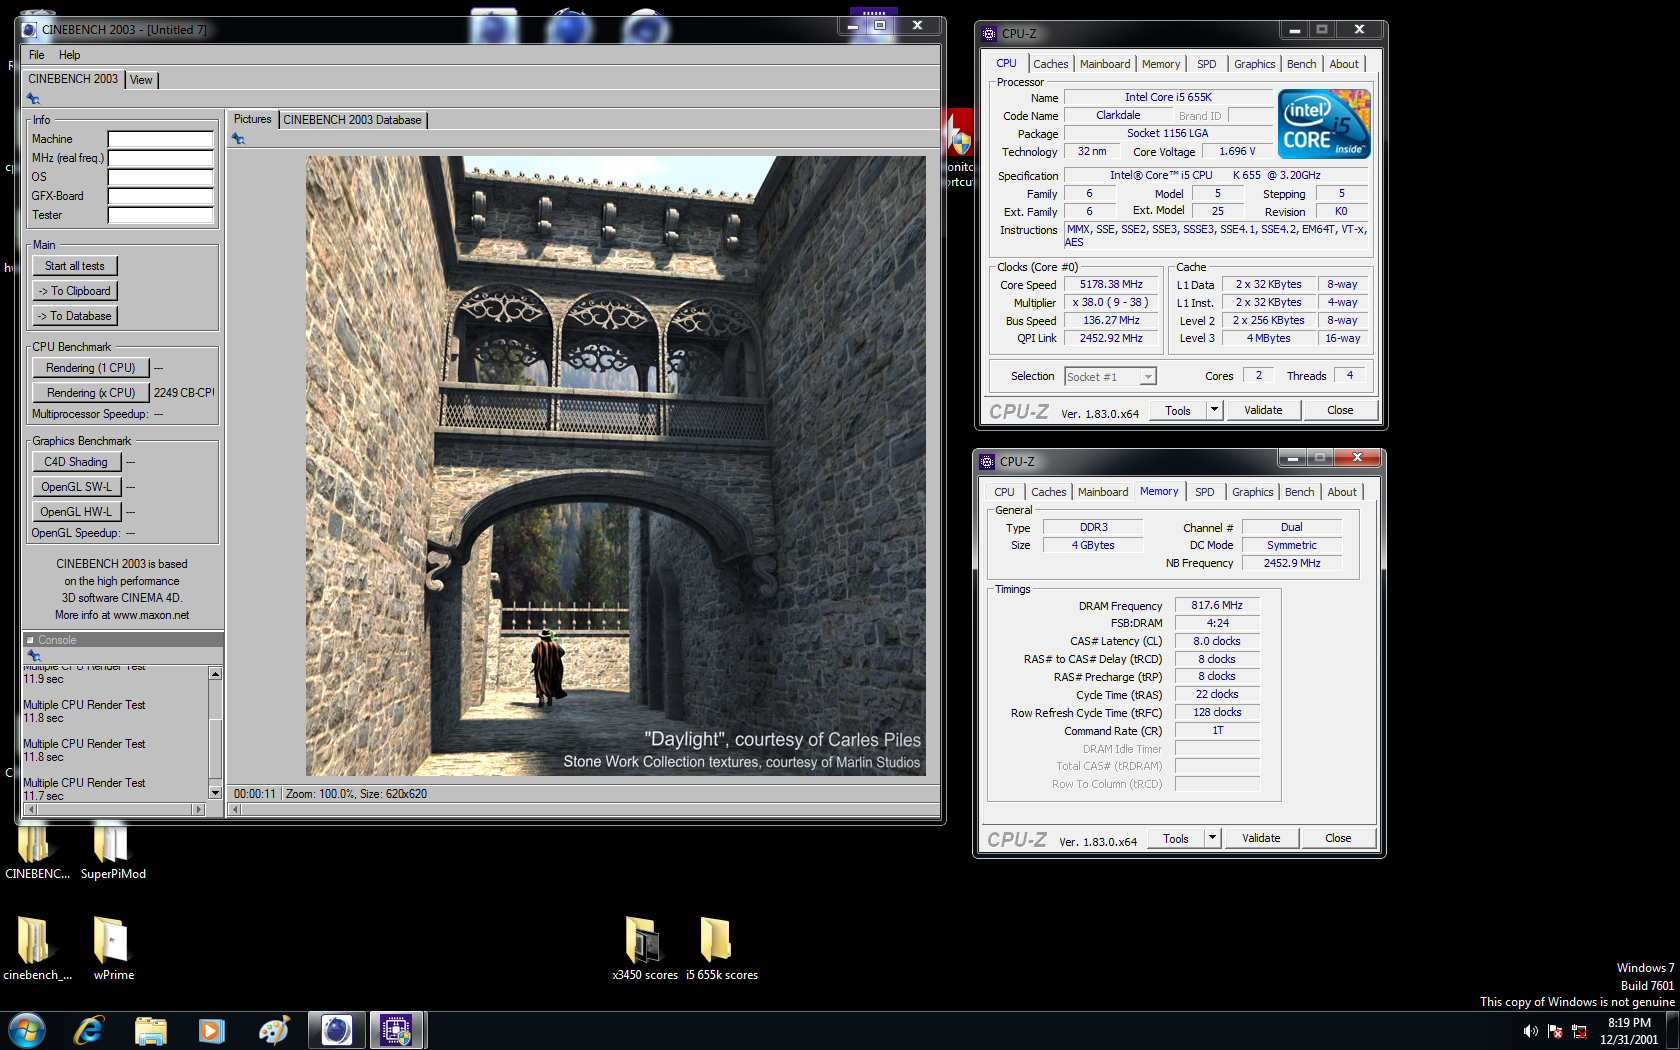The width and height of the screenshot is (1680, 1050).
Task: Open CINEBENCH 2003 Database tab
Action: point(352,120)
